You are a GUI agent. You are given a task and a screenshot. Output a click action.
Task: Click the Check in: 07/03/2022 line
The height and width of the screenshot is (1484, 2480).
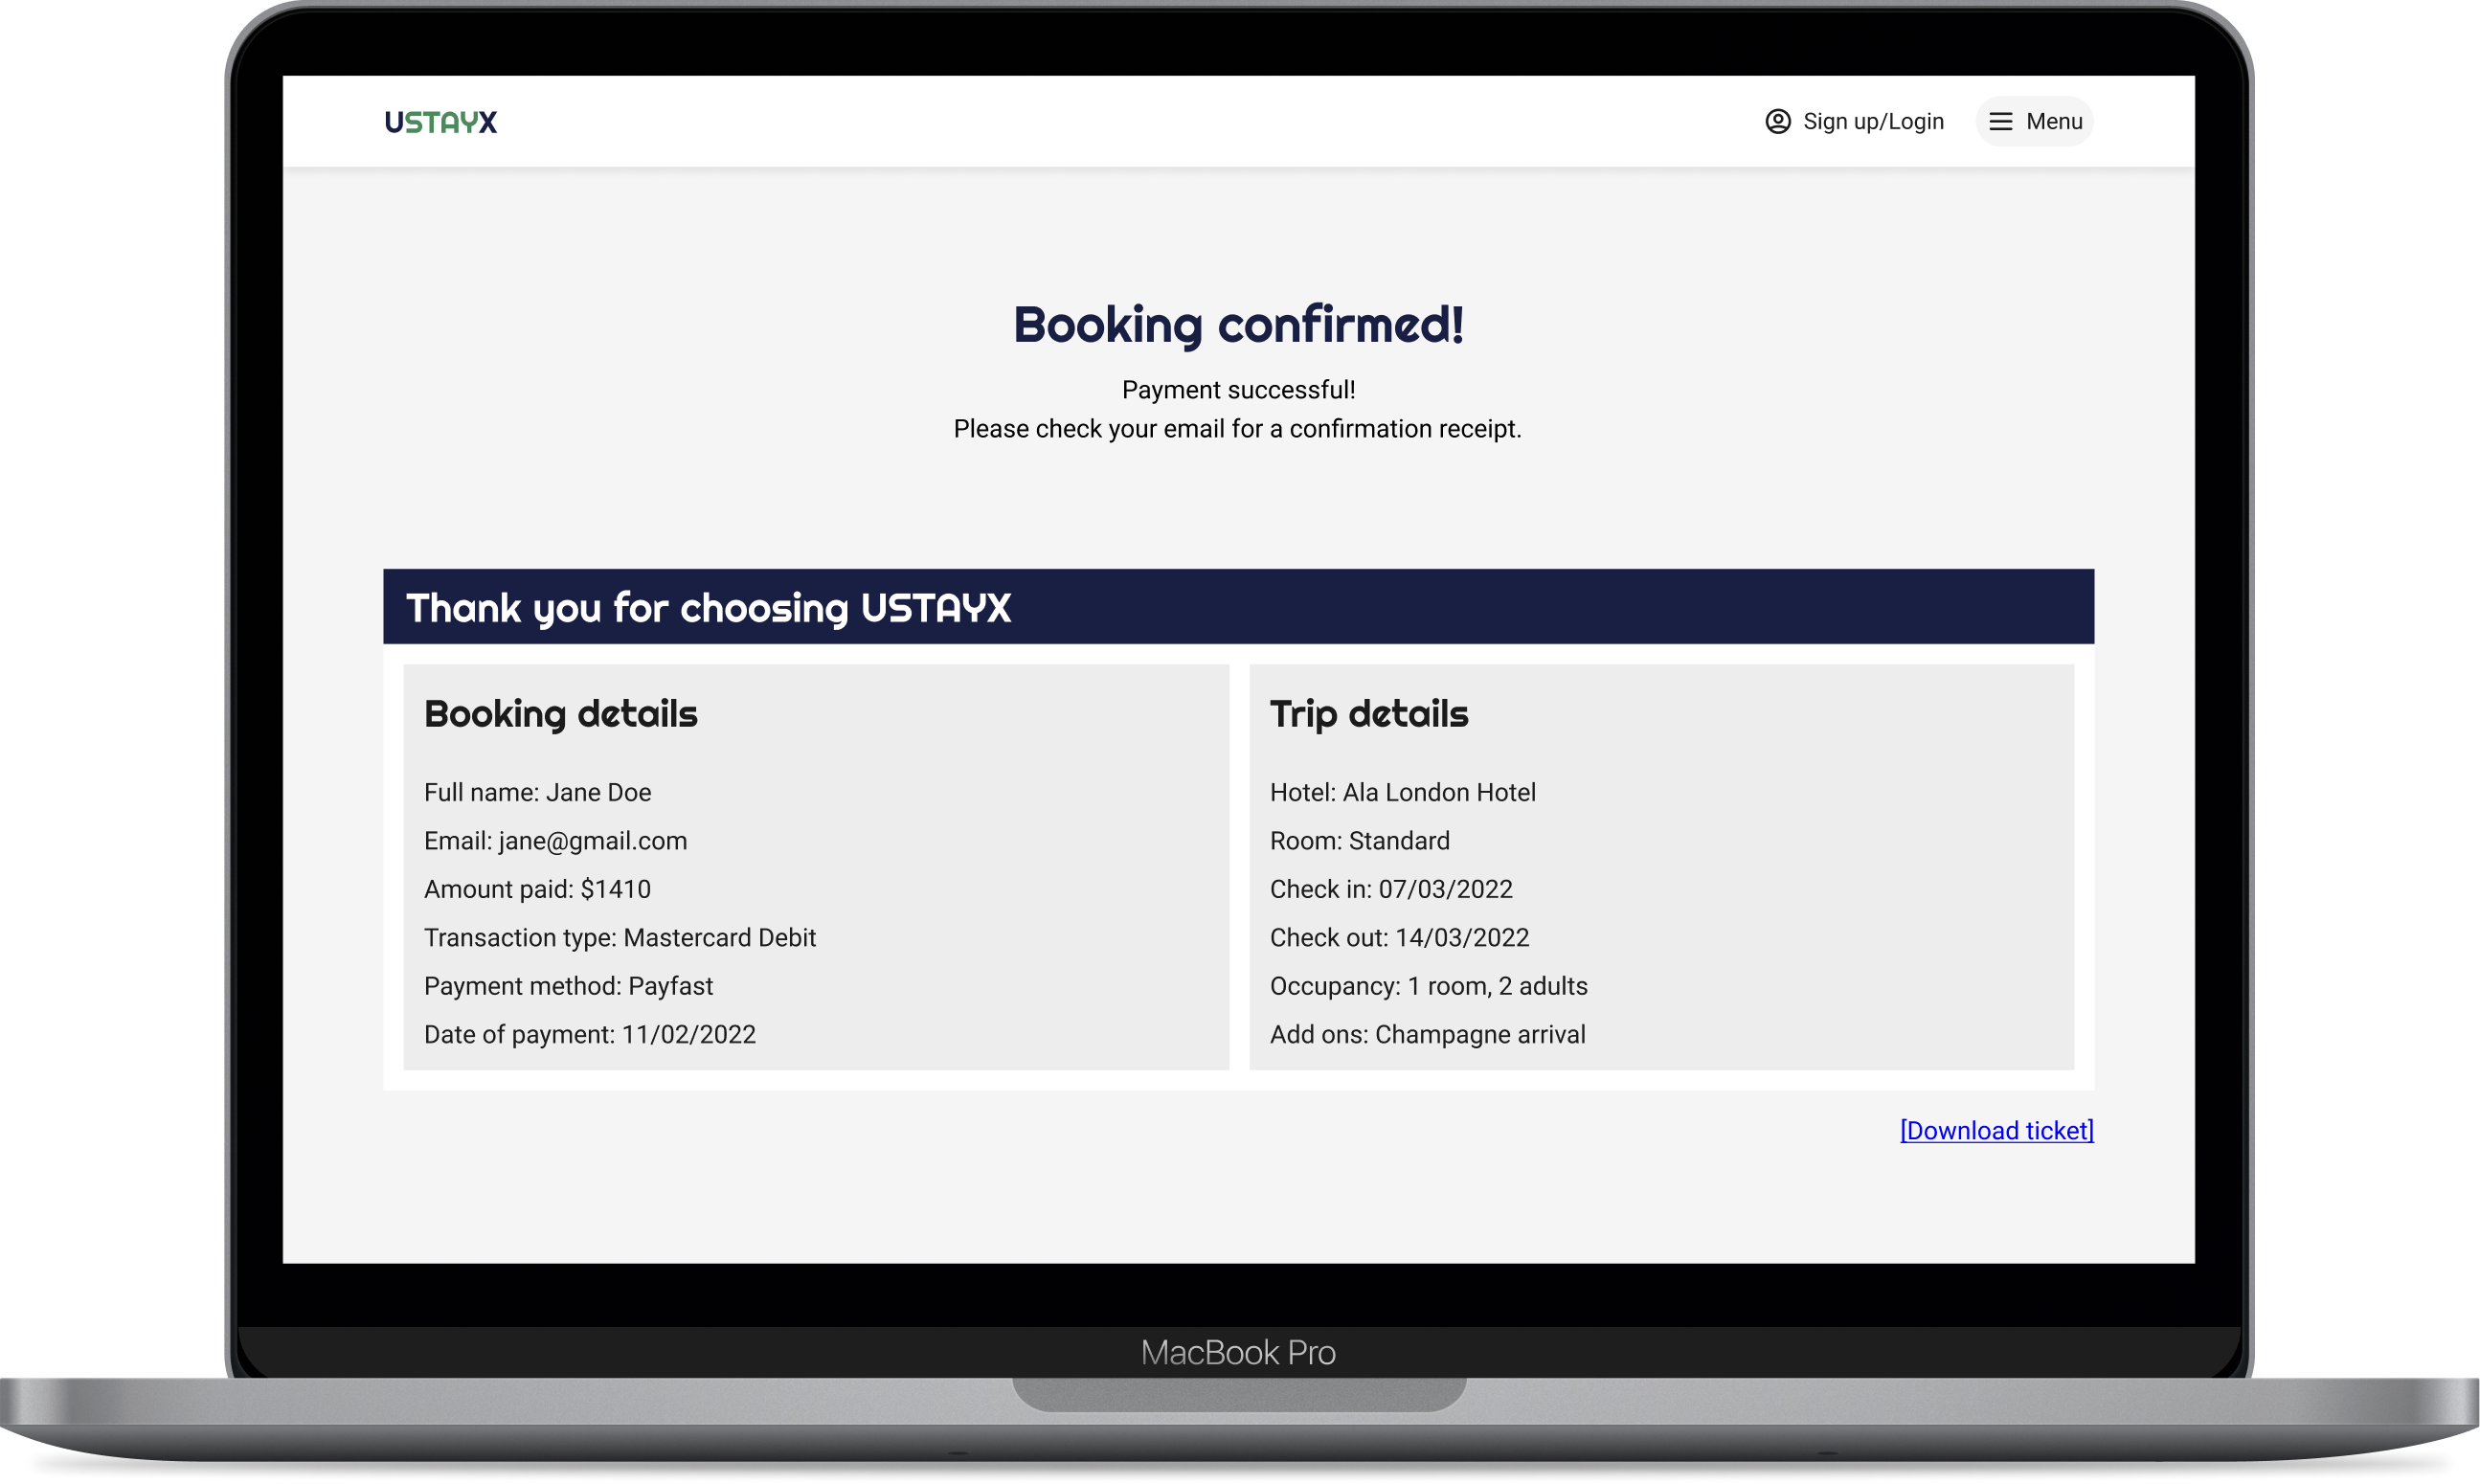click(x=1390, y=889)
